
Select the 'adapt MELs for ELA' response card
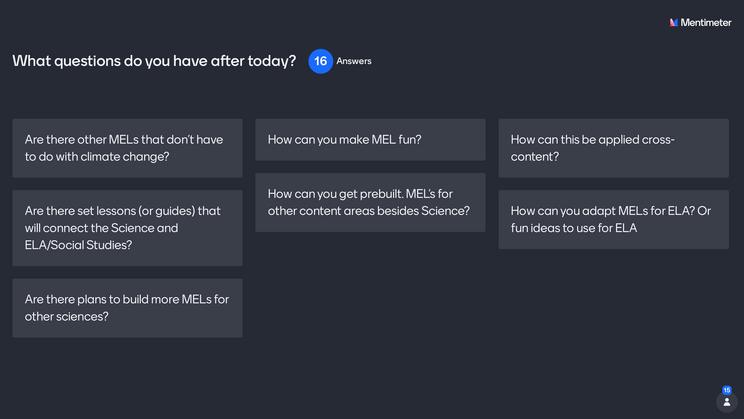(x=613, y=219)
